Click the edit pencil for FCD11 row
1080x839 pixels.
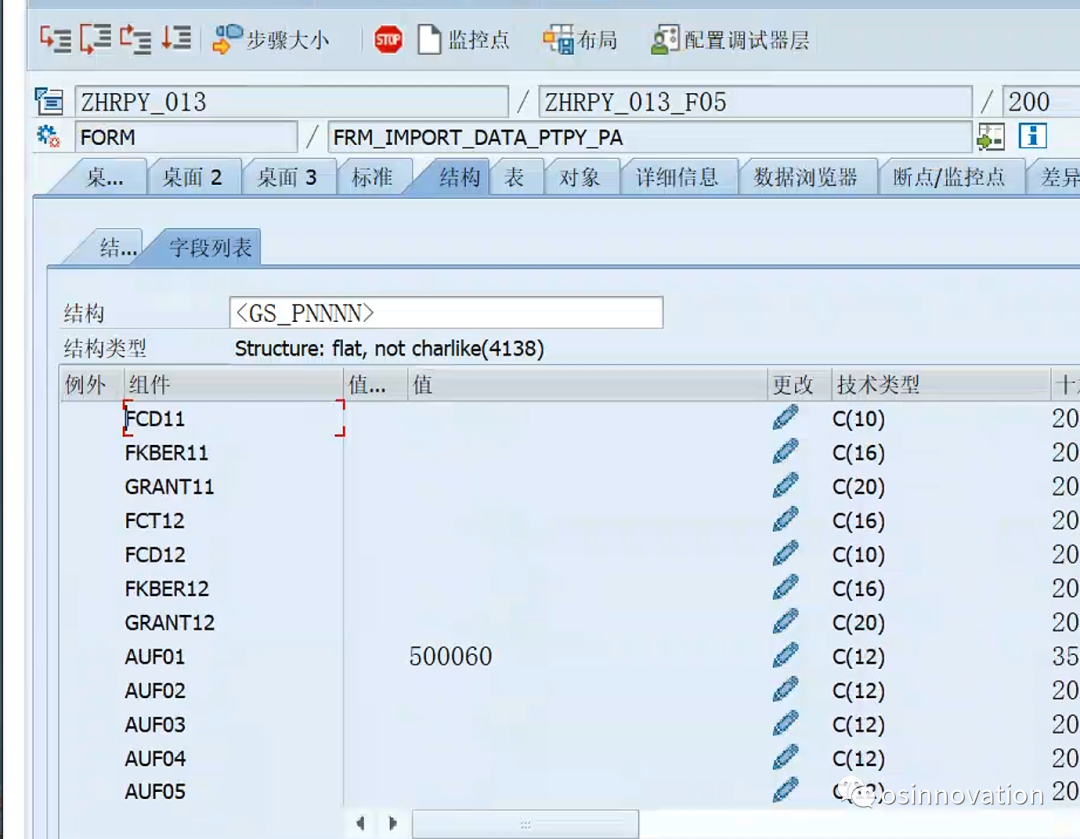click(x=785, y=417)
